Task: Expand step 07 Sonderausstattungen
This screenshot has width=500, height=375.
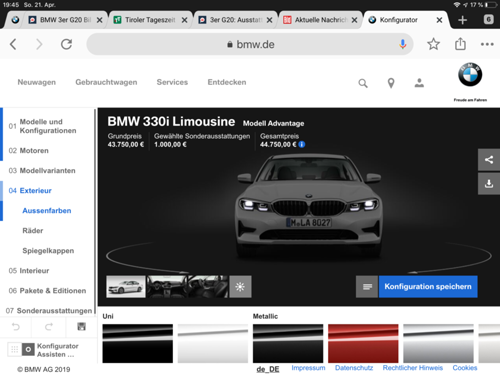Action: tap(48, 310)
